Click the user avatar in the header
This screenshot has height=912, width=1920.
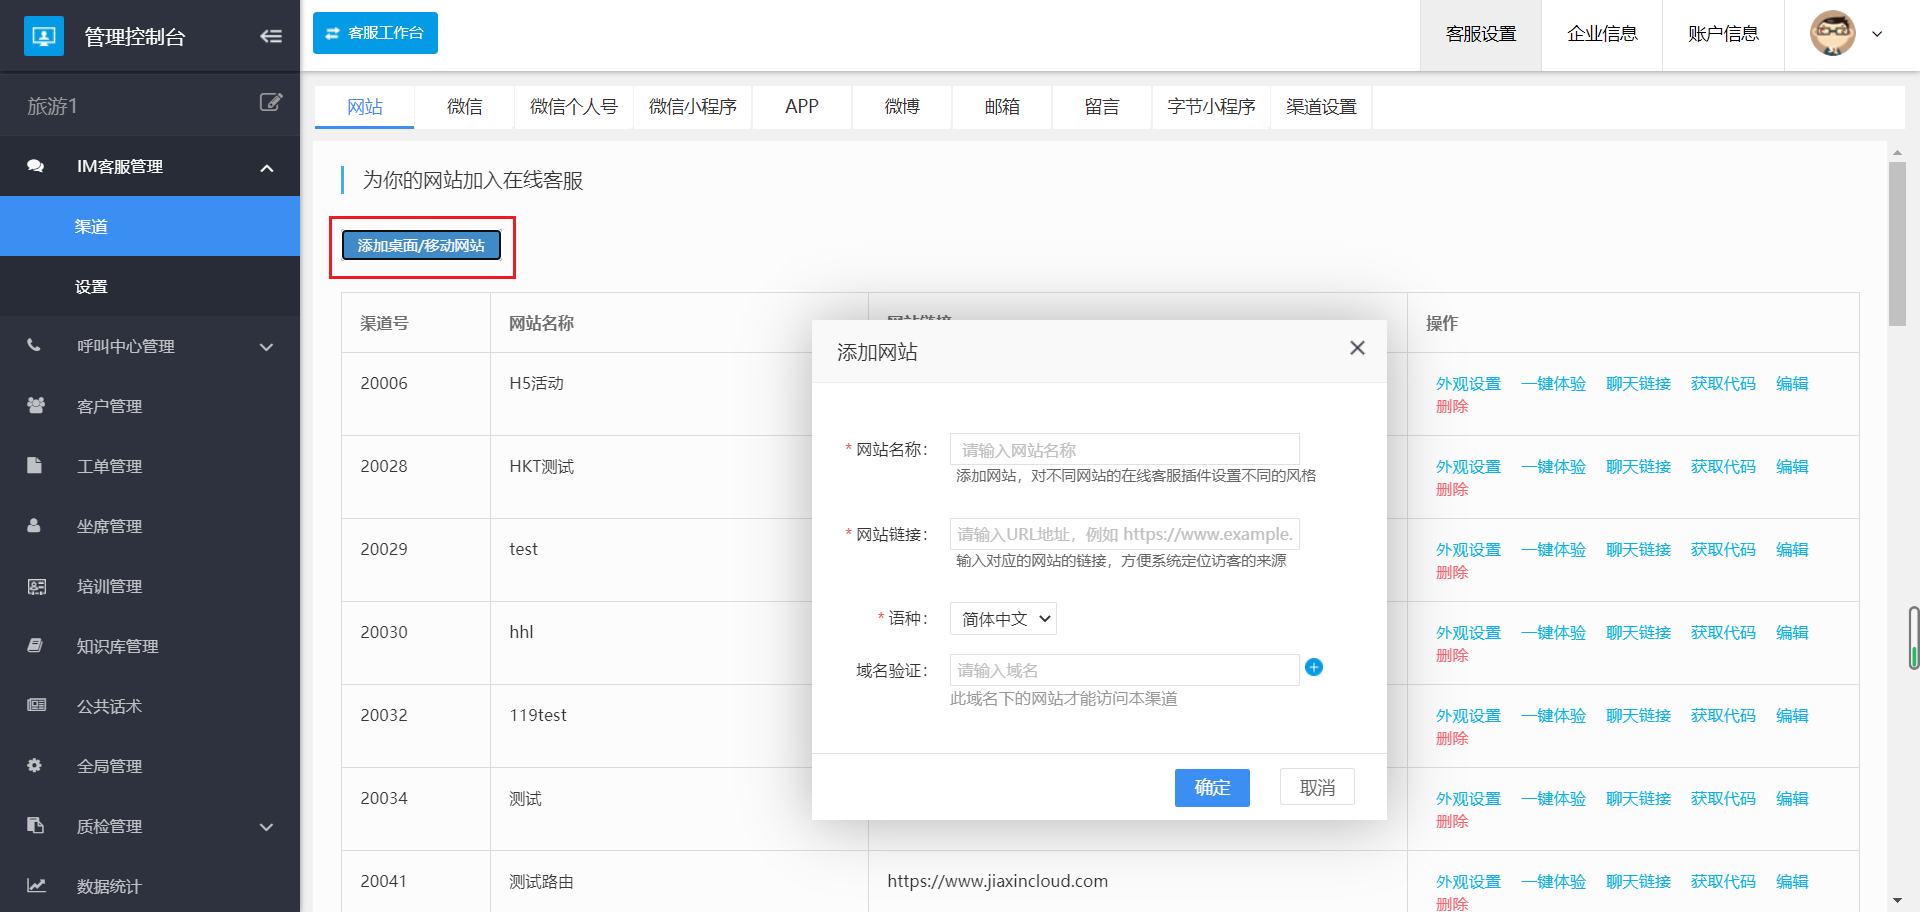pyautogui.click(x=1832, y=34)
